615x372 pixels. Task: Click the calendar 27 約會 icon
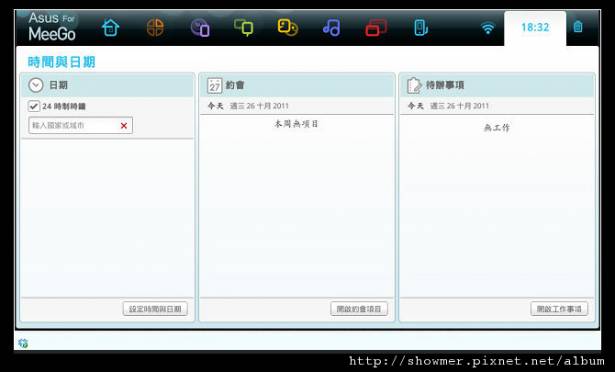coord(215,85)
